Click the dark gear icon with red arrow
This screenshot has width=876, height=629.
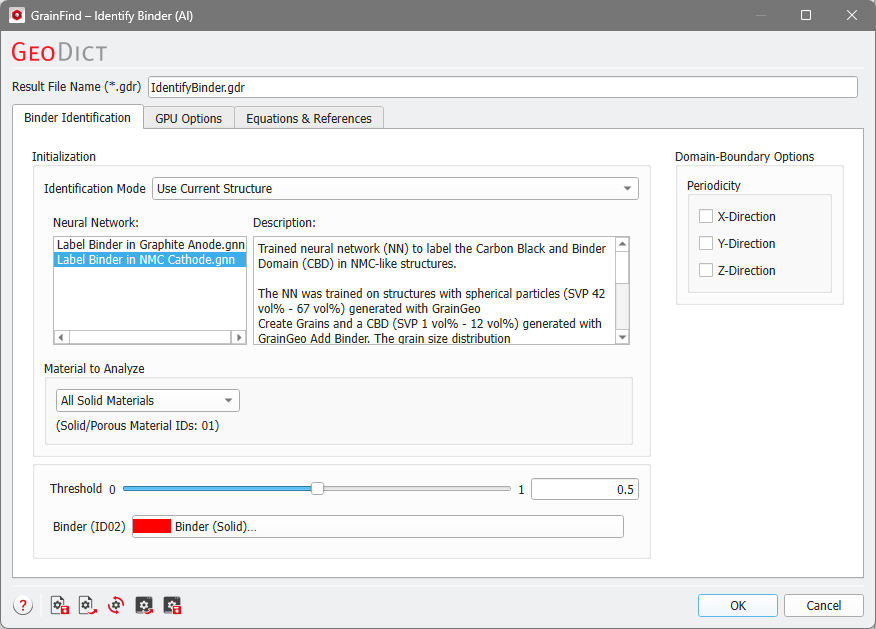144,606
